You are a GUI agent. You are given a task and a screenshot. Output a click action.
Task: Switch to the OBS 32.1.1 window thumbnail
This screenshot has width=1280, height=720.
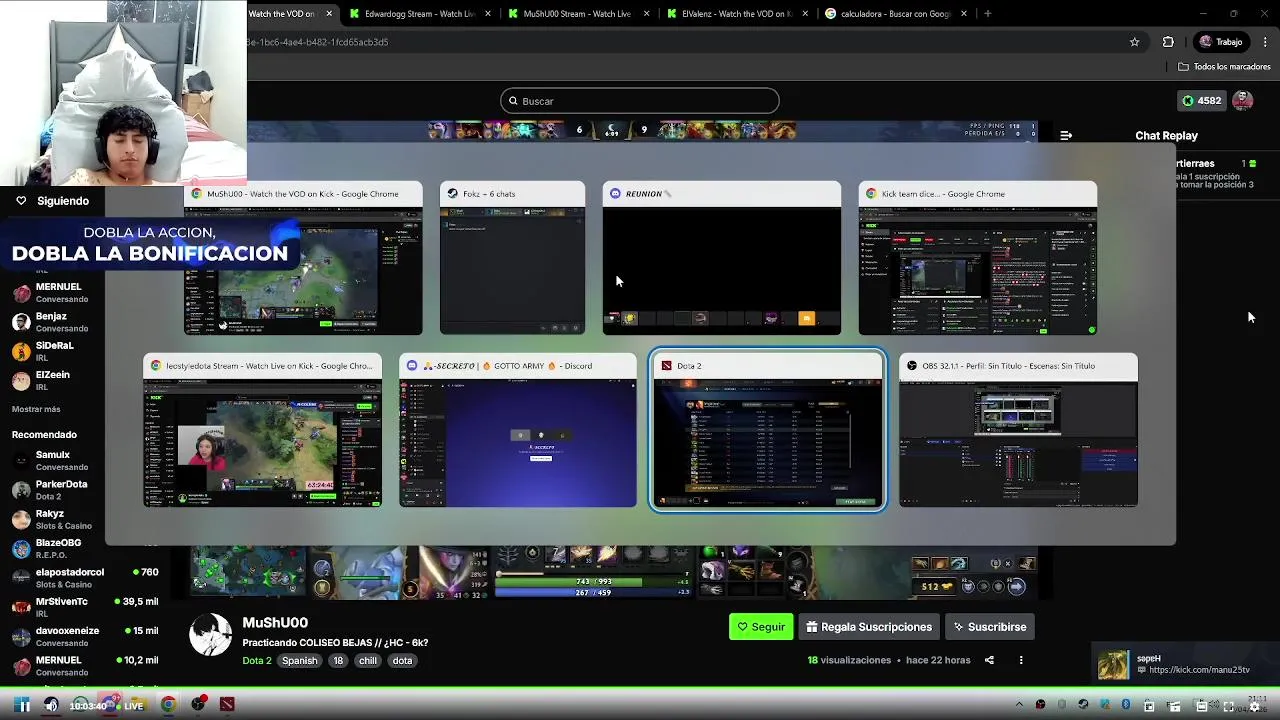point(1018,430)
